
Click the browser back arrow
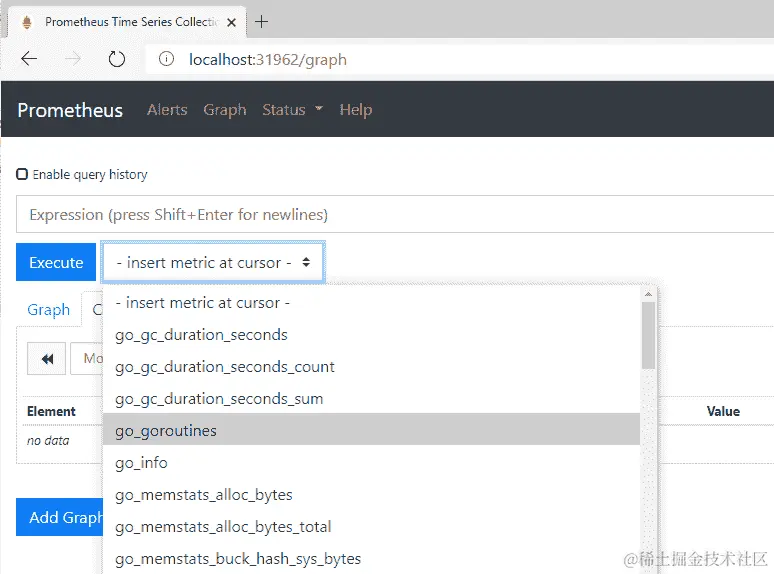(x=29, y=59)
